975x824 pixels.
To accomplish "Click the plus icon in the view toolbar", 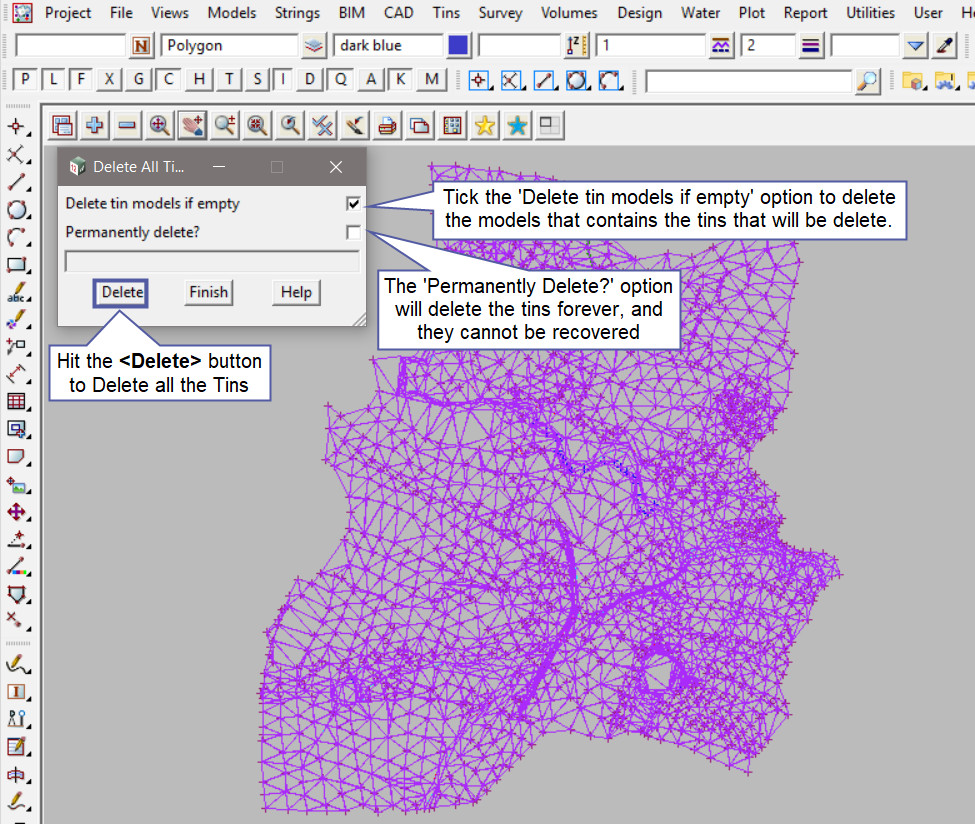I will pyautogui.click(x=95, y=125).
